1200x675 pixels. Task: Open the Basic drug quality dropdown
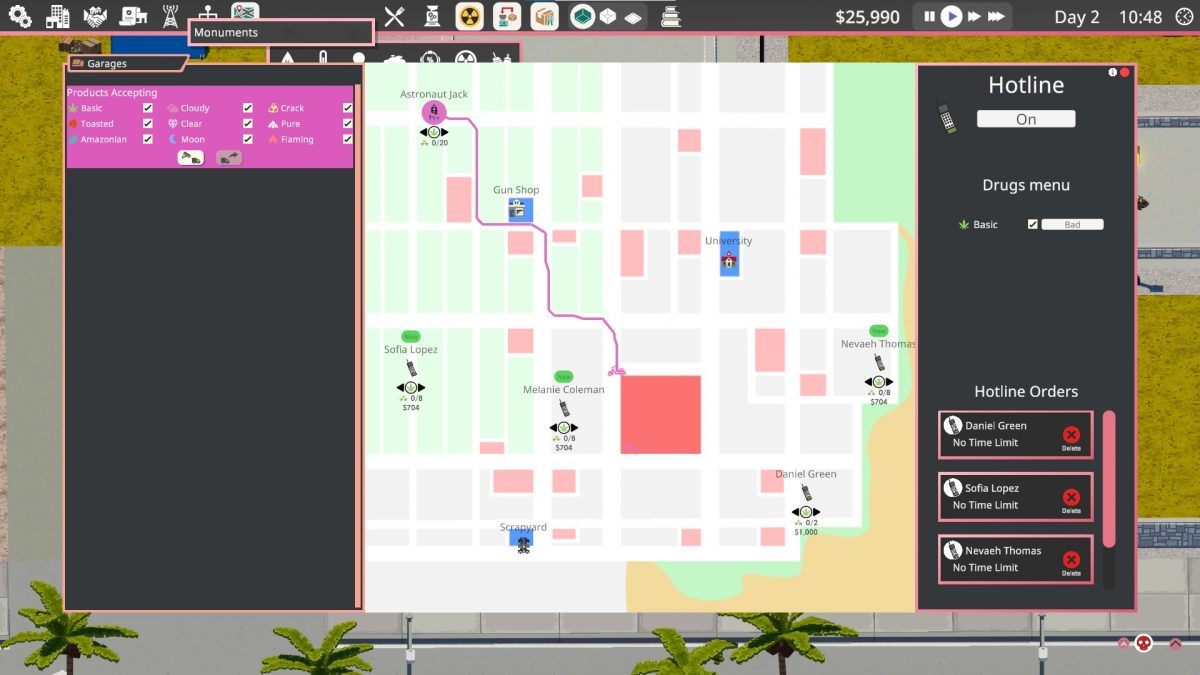pos(1072,225)
